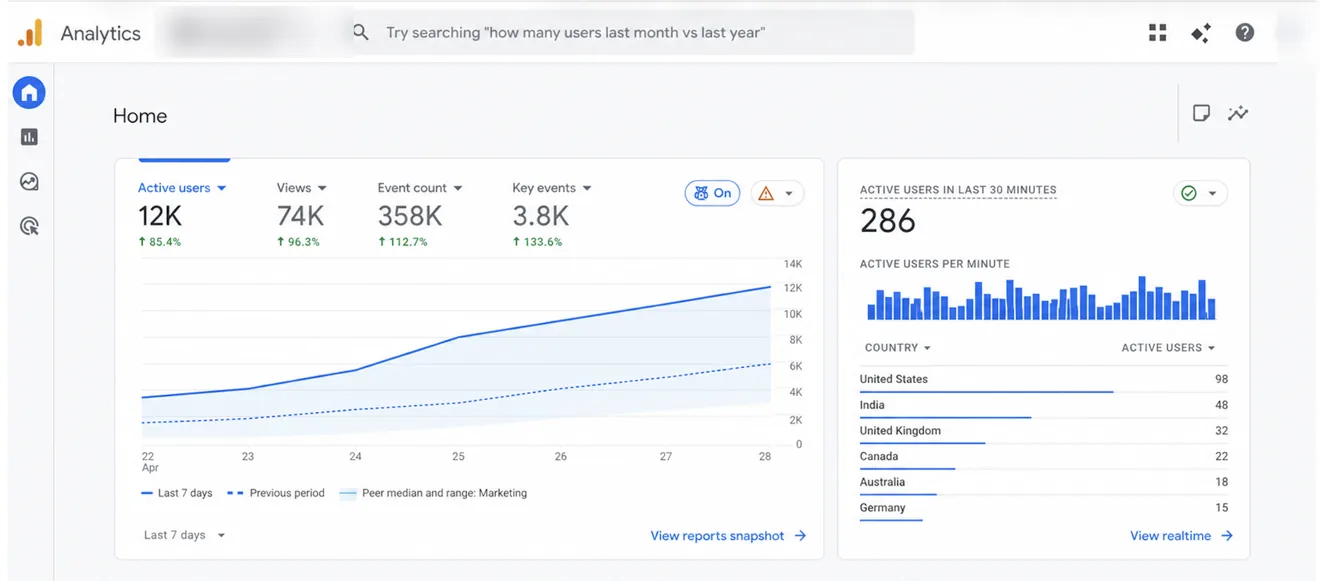Click the Google Analytics logo

coord(30,33)
